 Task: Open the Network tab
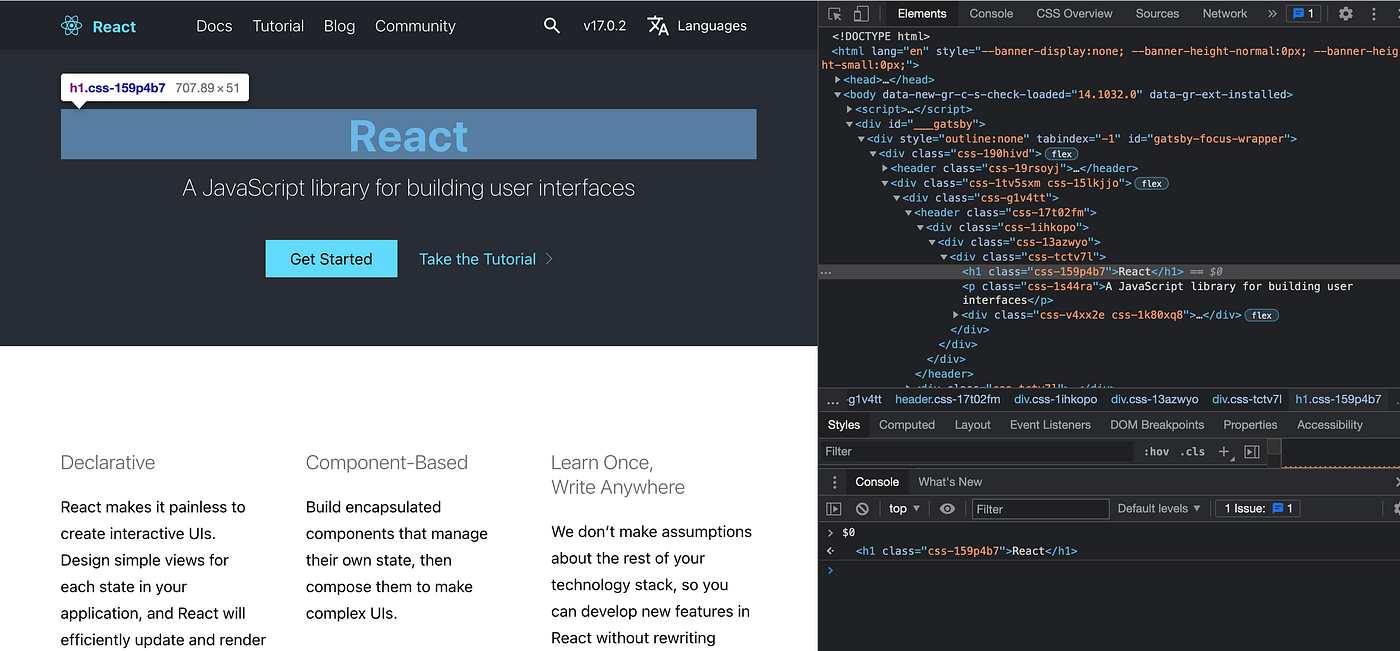point(1225,14)
